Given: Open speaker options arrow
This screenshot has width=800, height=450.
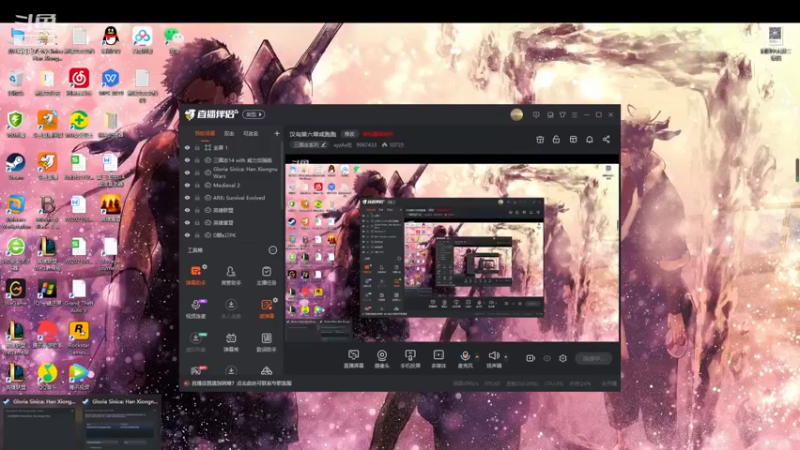Looking at the screenshot, I should (x=506, y=357).
